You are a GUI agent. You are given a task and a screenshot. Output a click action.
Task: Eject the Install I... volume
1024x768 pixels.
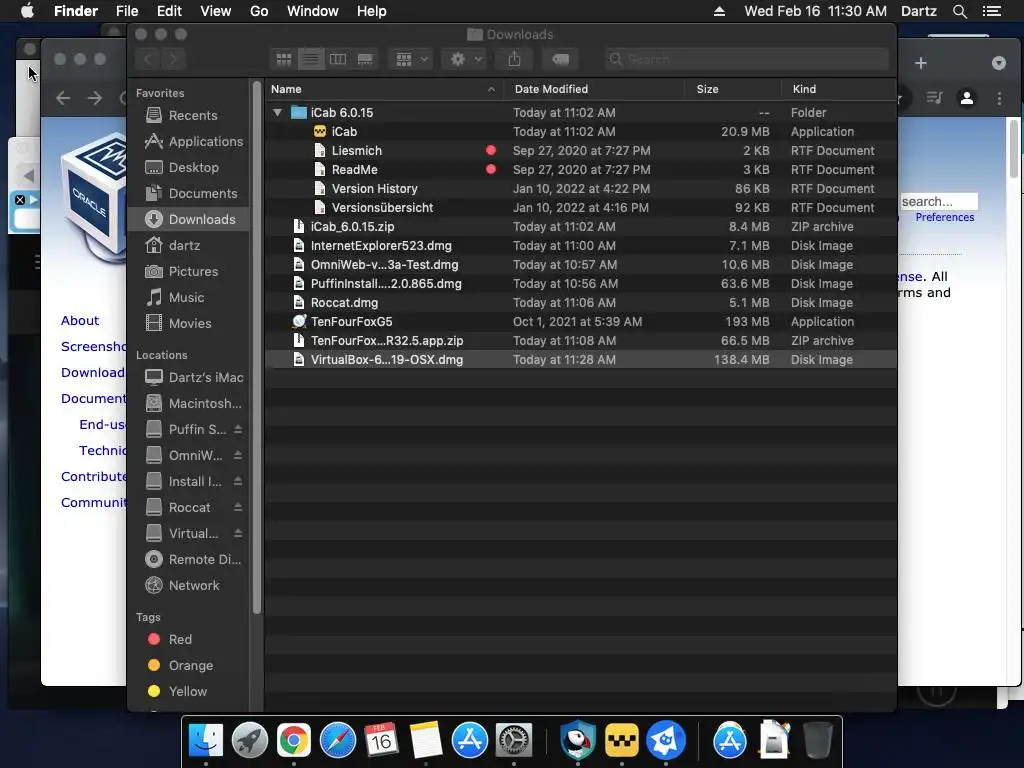coord(238,481)
